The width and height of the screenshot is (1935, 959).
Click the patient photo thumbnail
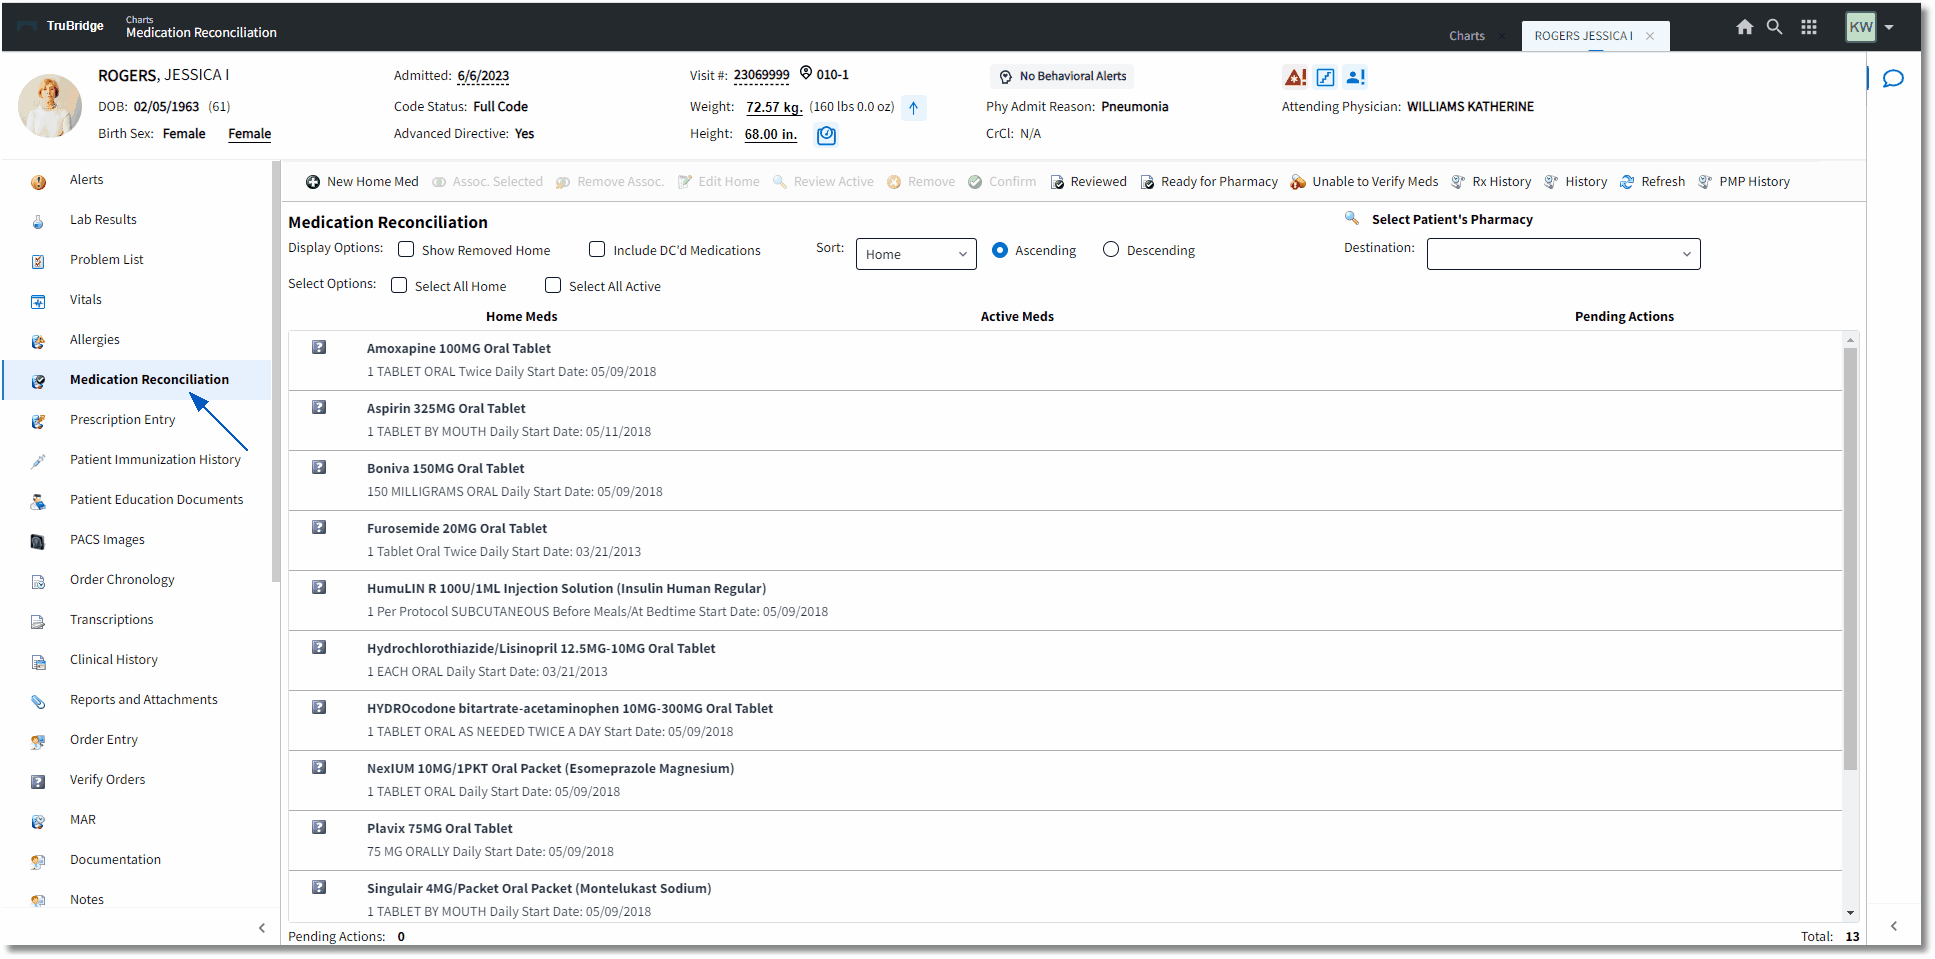tap(50, 105)
